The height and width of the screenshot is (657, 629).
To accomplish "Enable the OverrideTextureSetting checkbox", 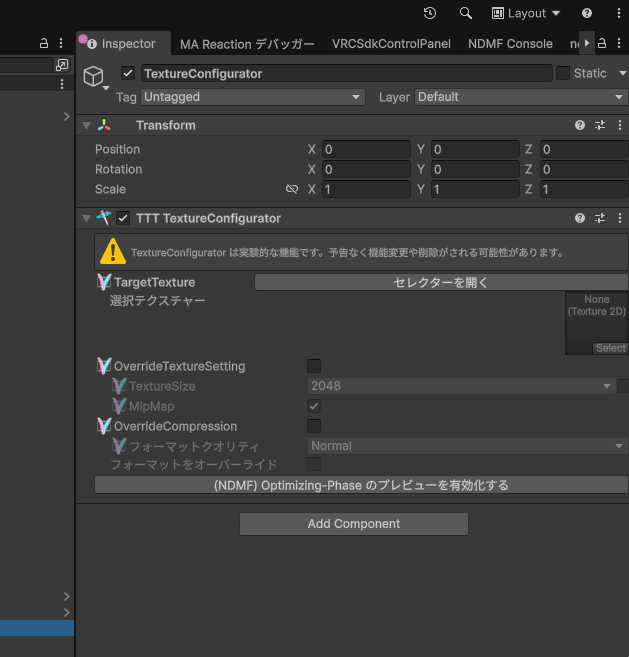I will 314,366.
